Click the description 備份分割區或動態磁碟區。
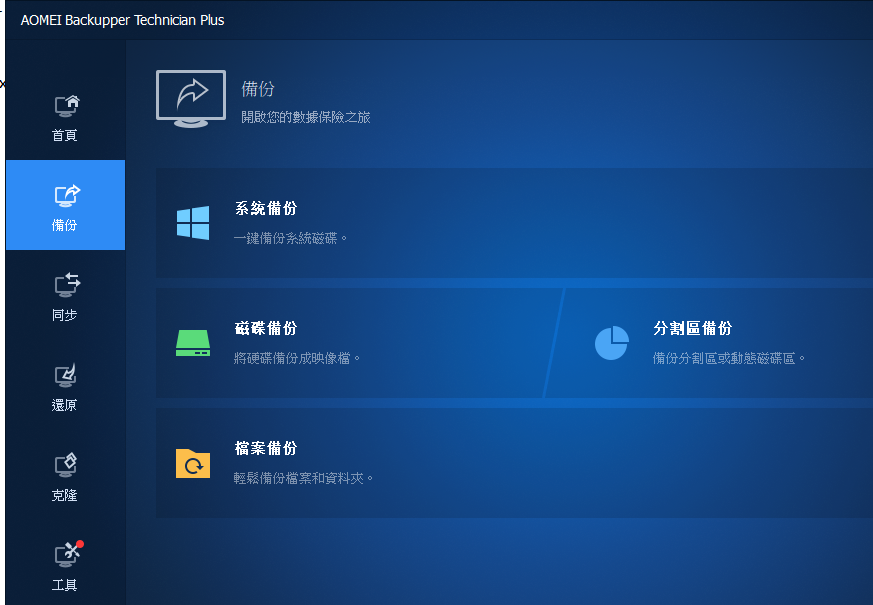Viewport: 873px width, 605px height. coord(729,358)
